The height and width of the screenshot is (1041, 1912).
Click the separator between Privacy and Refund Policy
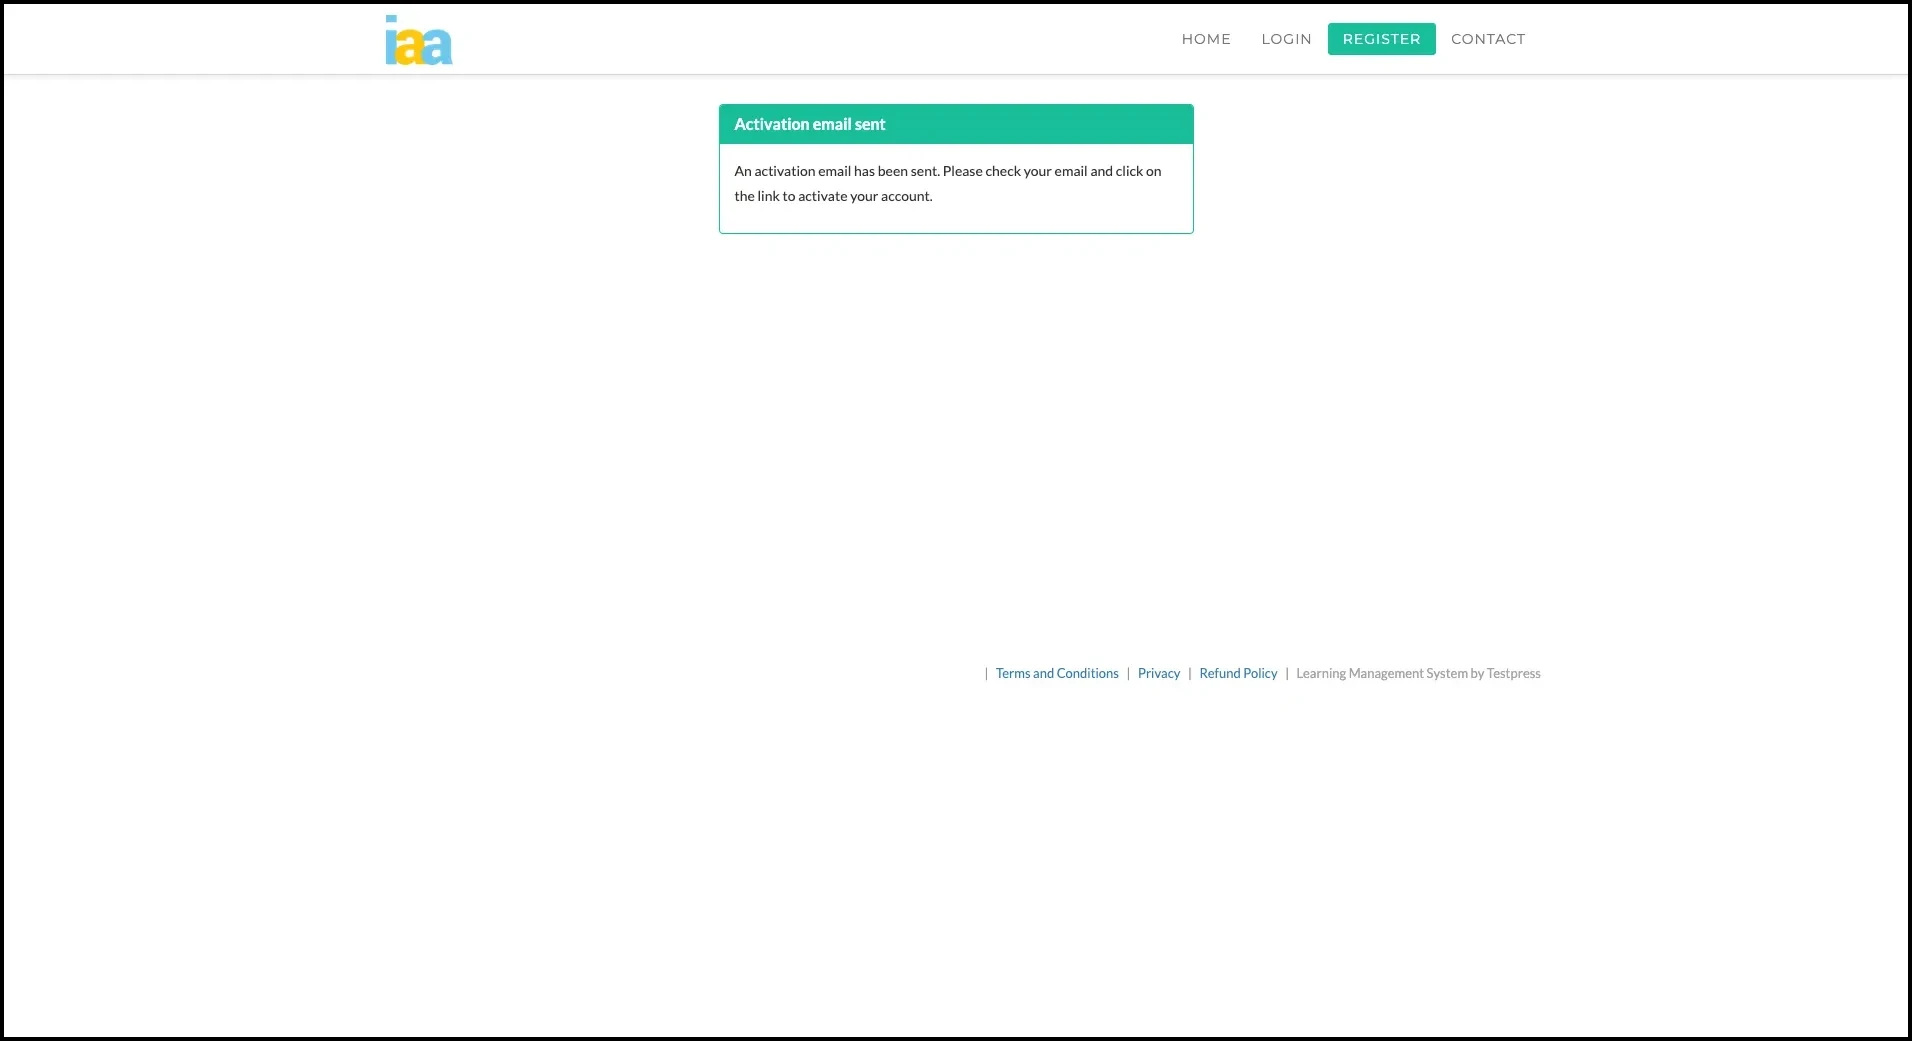click(1189, 673)
